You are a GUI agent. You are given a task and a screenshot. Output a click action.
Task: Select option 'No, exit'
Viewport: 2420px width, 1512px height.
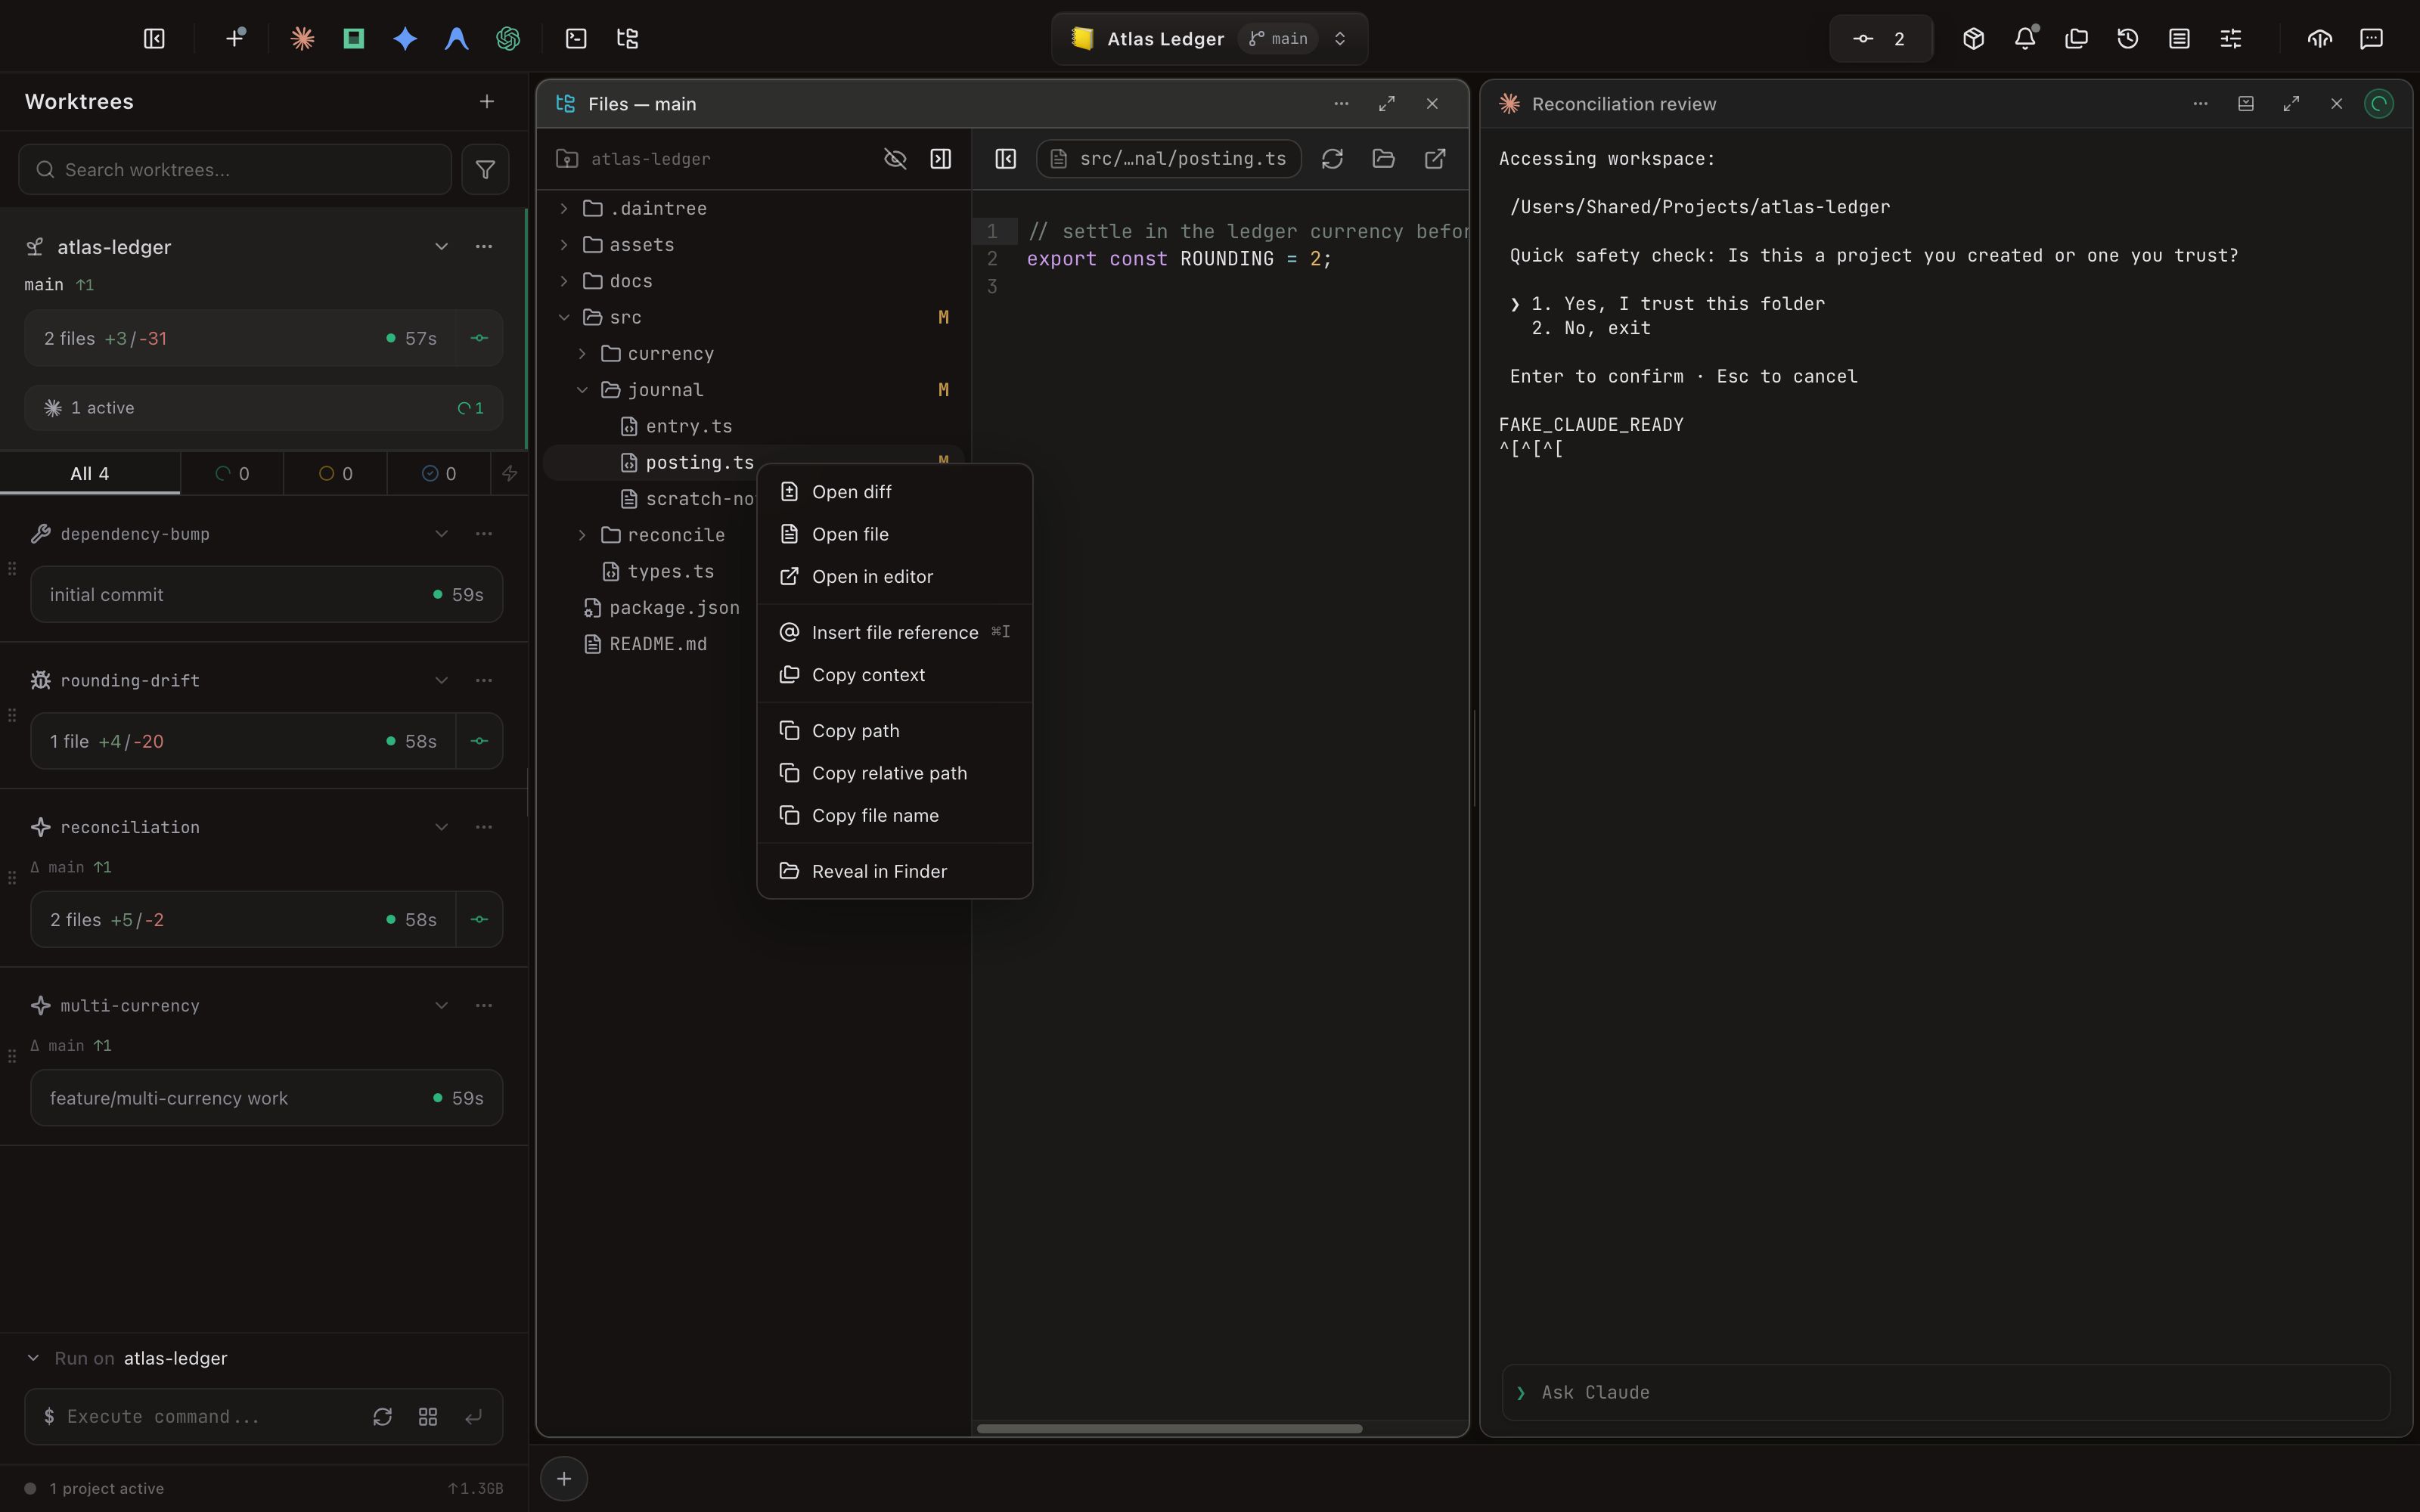(x=1591, y=328)
